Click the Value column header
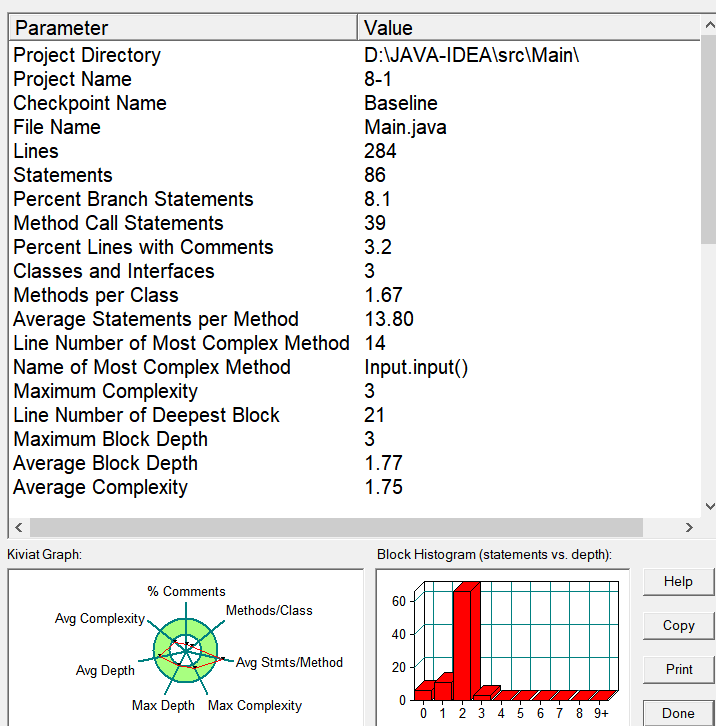 click(x=529, y=28)
